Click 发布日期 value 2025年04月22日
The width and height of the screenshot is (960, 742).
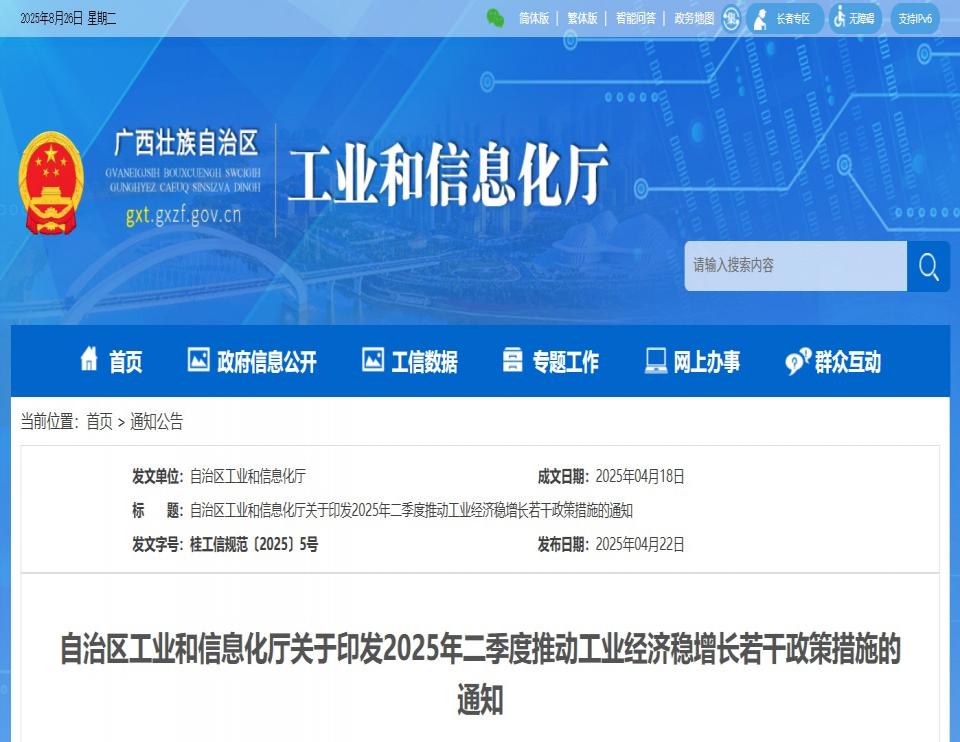tap(640, 544)
